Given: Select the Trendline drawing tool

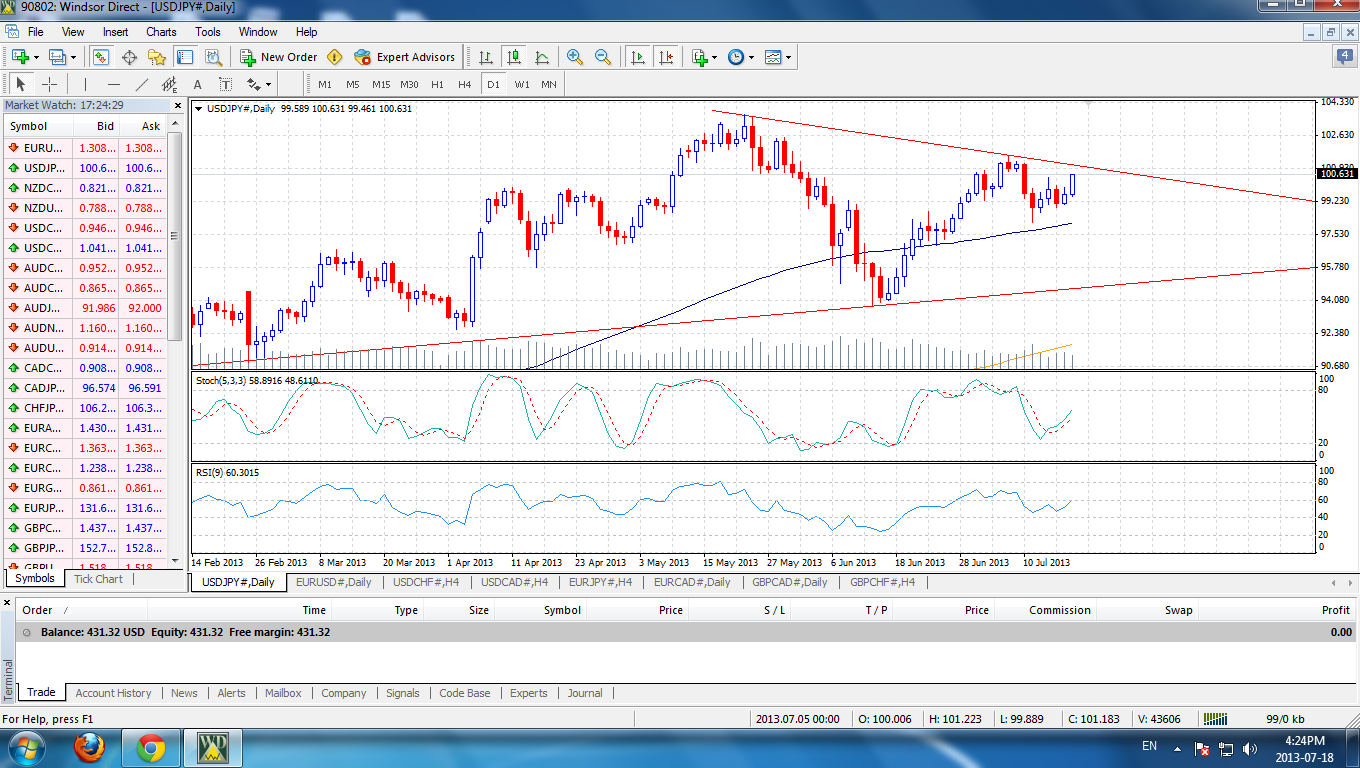Looking at the screenshot, I should (x=141, y=84).
